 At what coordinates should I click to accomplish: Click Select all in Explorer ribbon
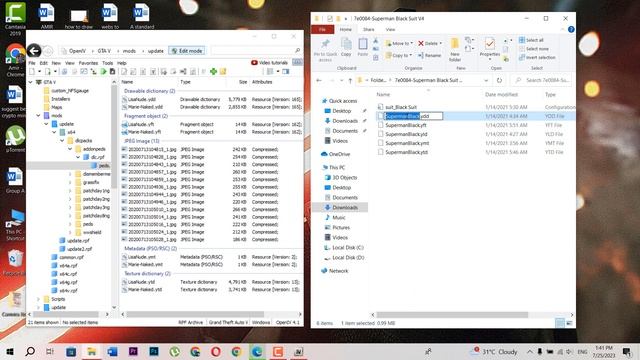[531, 40]
